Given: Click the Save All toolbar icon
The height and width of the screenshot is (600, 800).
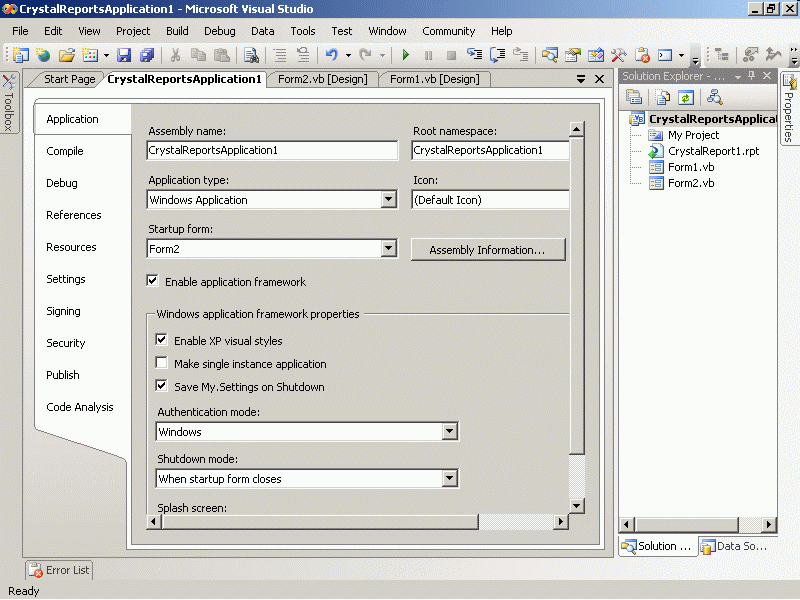Looking at the screenshot, I should (x=147, y=55).
